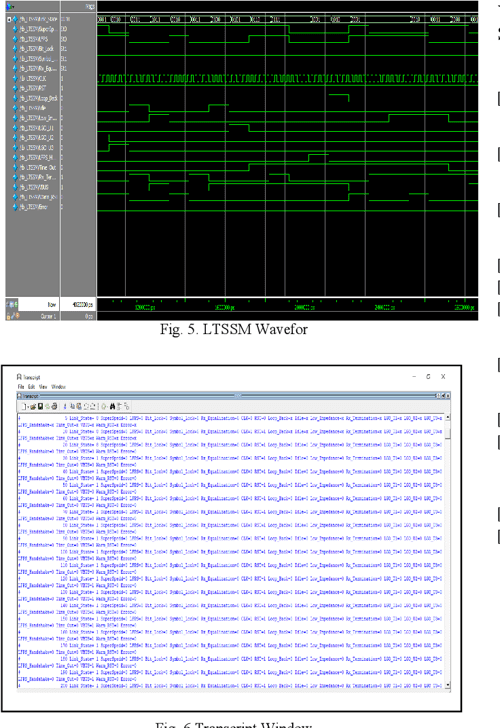Viewport: 500px width, 728px height.
Task: Click the Rx_Equalization signal name
Action: click(x=38, y=69)
